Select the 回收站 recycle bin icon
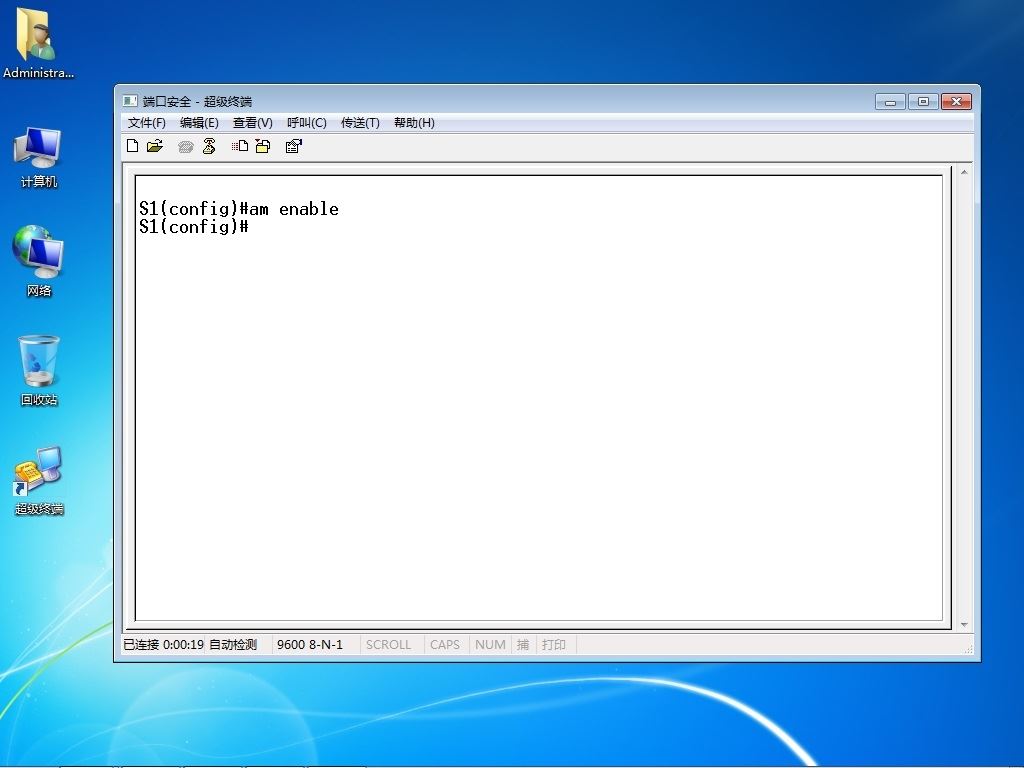This screenshot has width=1024, height=768. click(39, 370)
